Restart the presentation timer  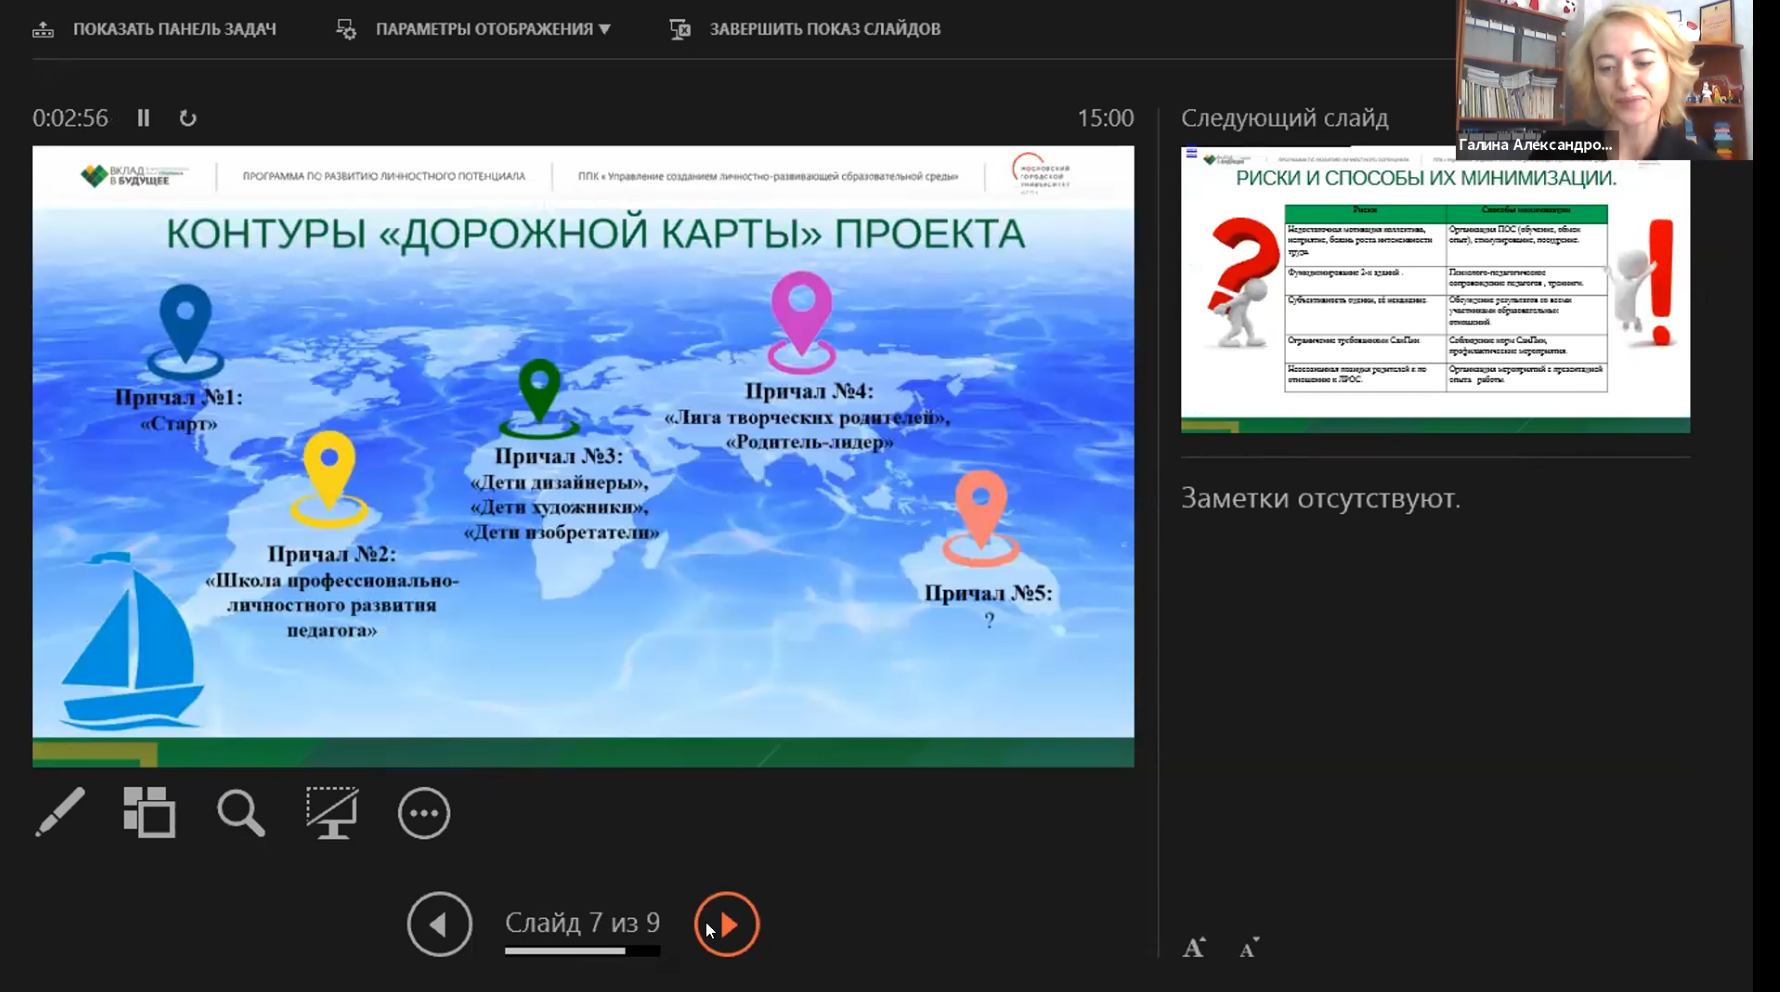click(188, 118)
